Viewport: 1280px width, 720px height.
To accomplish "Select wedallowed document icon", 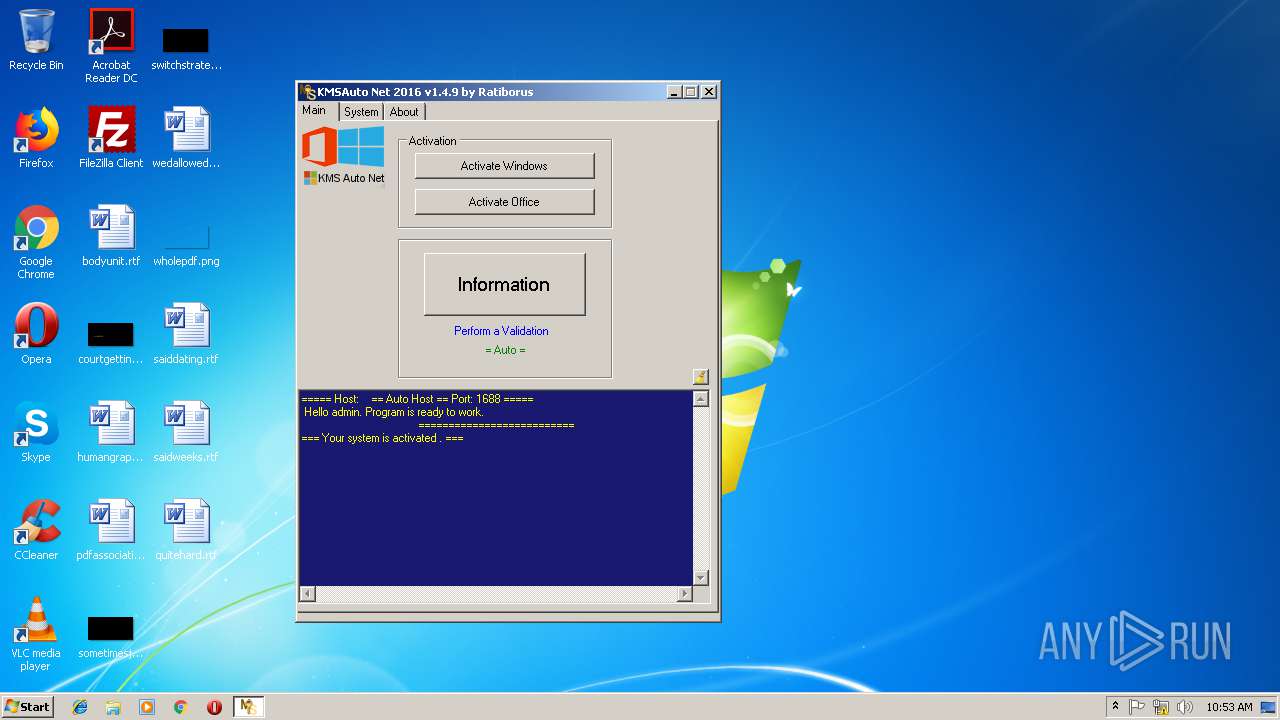I will (186, 138).
